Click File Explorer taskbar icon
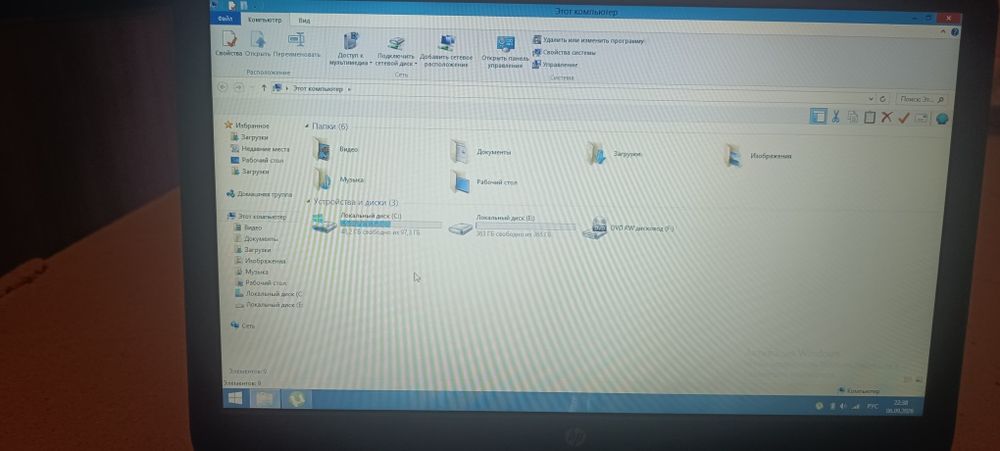Screen dimensions: 1000x451 pos(264,399)
